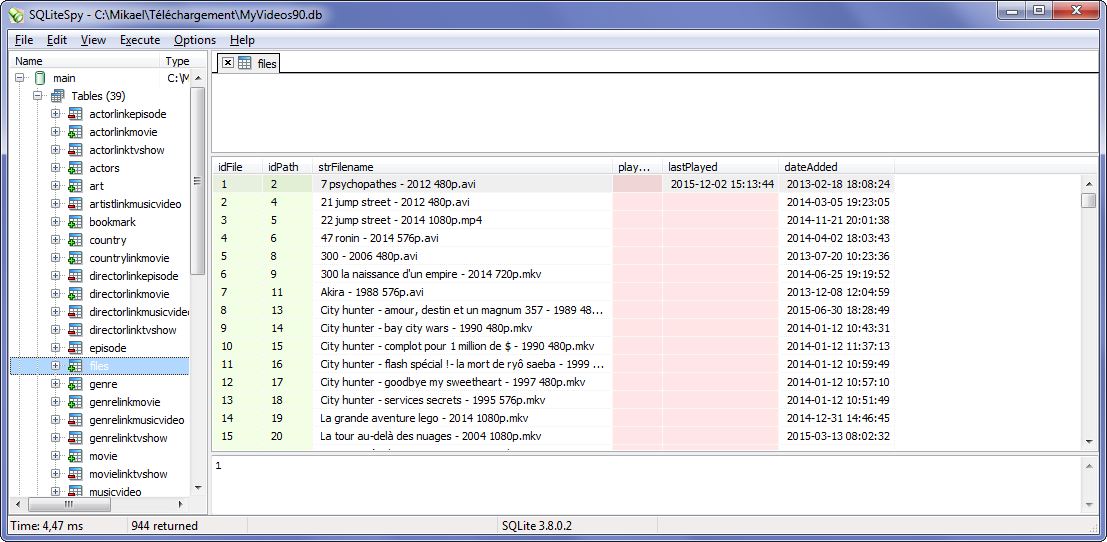
Task: Expand the genrelinkmovie table node
Action: [55, 402]
